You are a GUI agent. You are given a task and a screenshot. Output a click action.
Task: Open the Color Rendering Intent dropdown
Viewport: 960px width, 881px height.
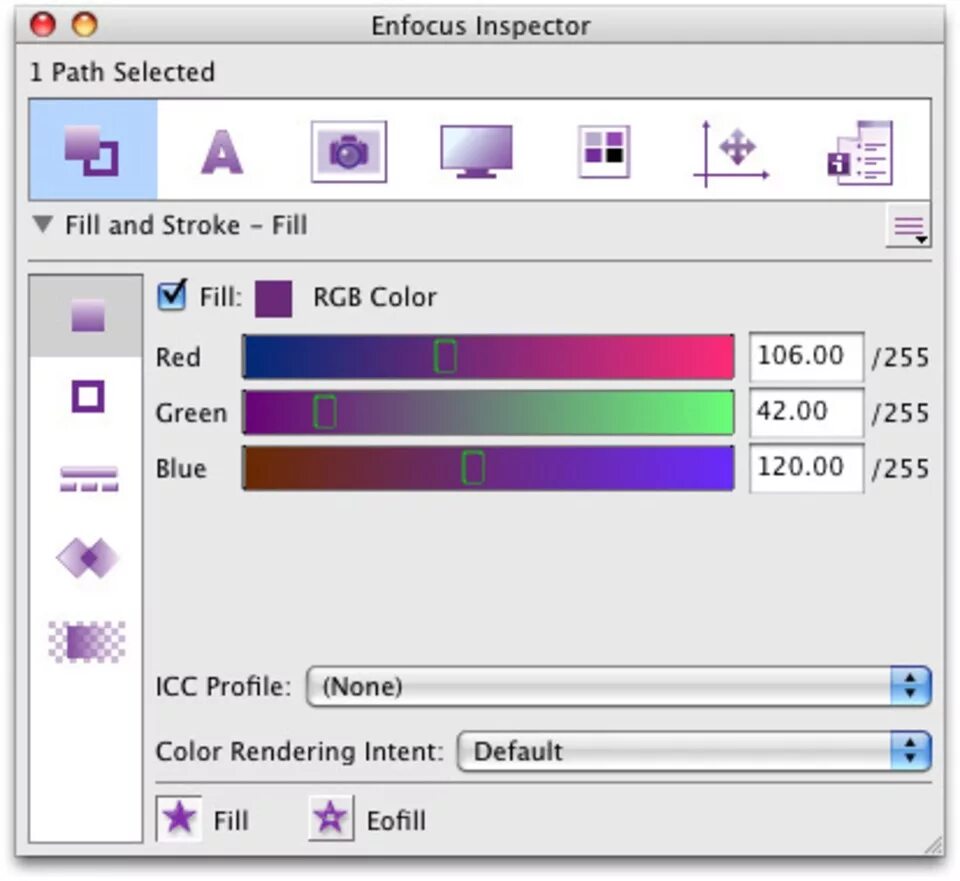pyautogui.click(x=694, y=751)
